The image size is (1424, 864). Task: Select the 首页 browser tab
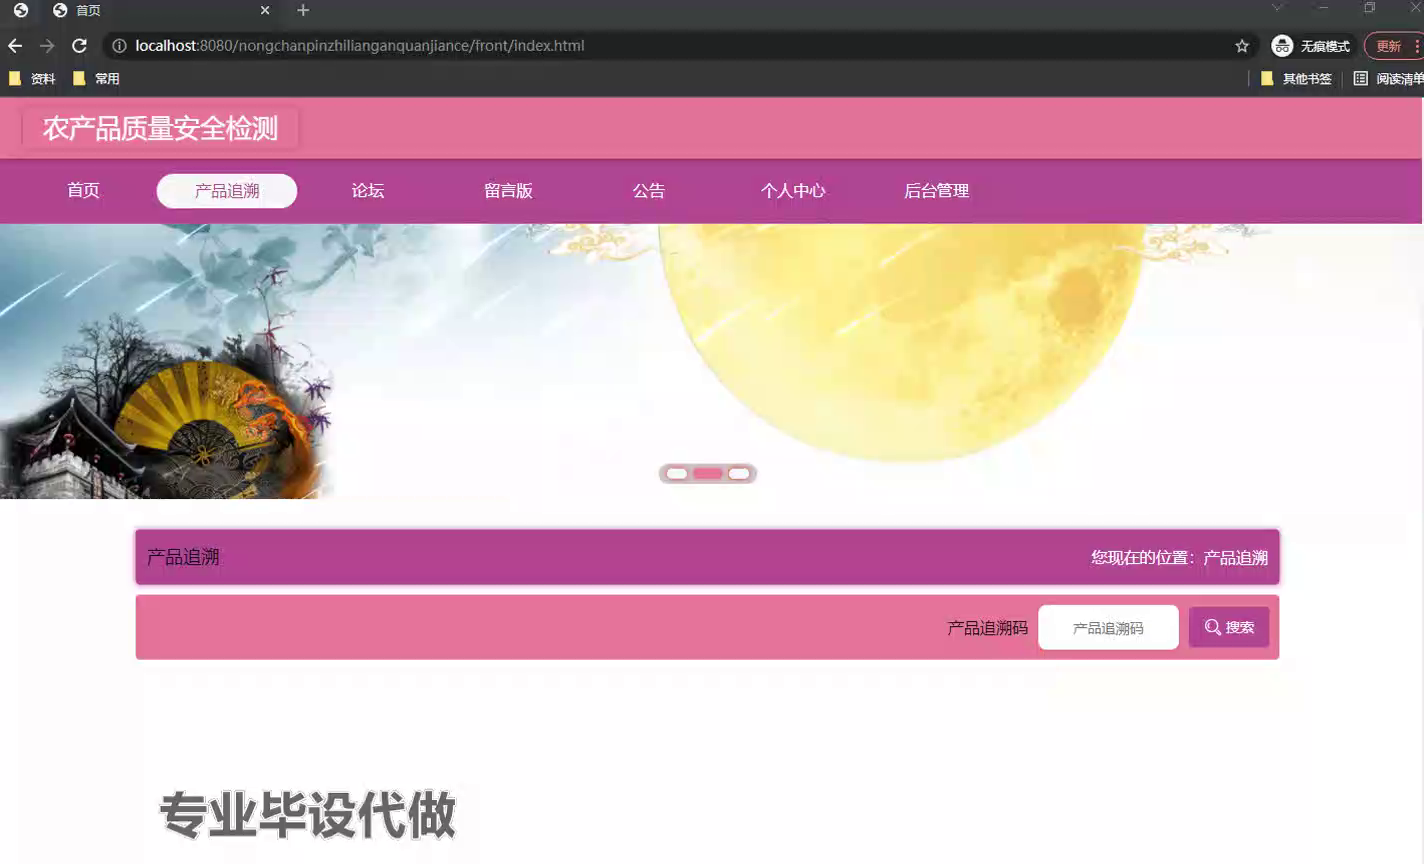160,10
